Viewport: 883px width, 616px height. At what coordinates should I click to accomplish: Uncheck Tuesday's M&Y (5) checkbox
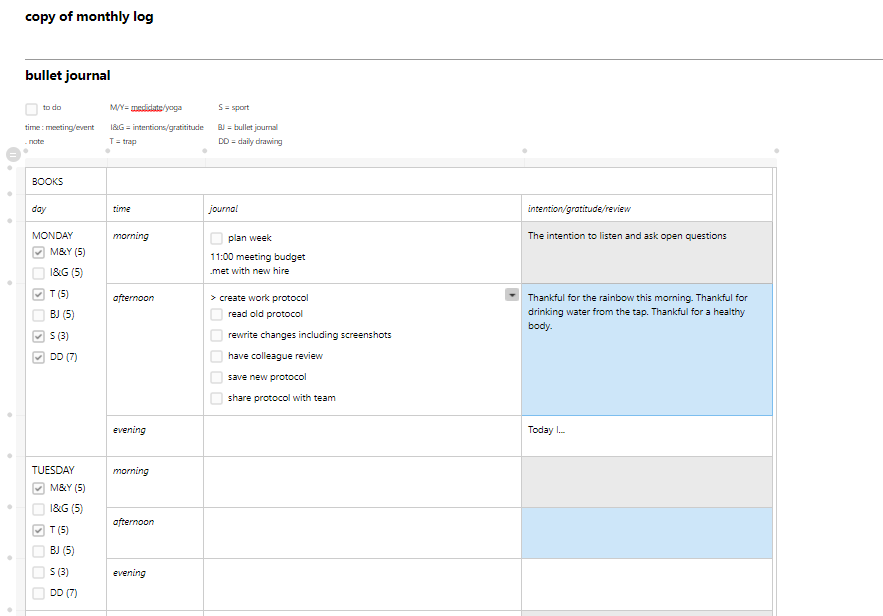(39, 489)
